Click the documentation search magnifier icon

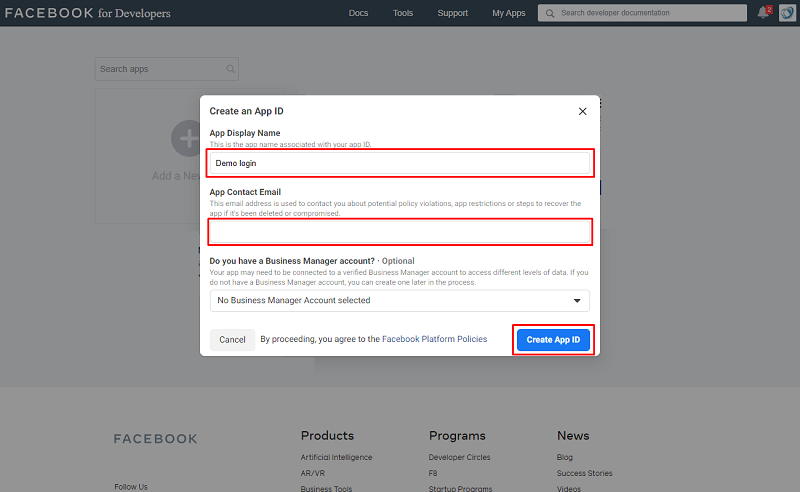click(549, 13)
